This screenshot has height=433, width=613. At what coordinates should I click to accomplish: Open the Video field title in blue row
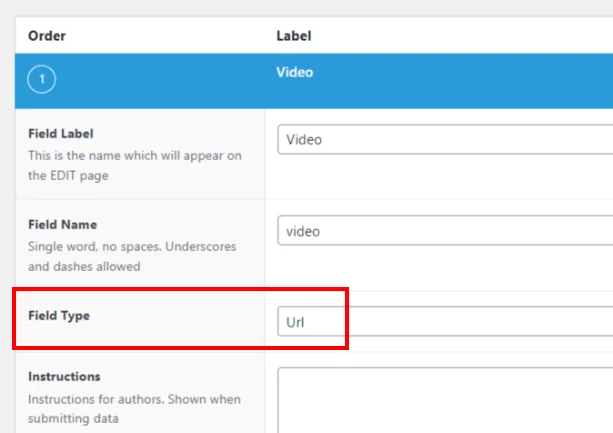pyautogui.click(x=294, y=72)
